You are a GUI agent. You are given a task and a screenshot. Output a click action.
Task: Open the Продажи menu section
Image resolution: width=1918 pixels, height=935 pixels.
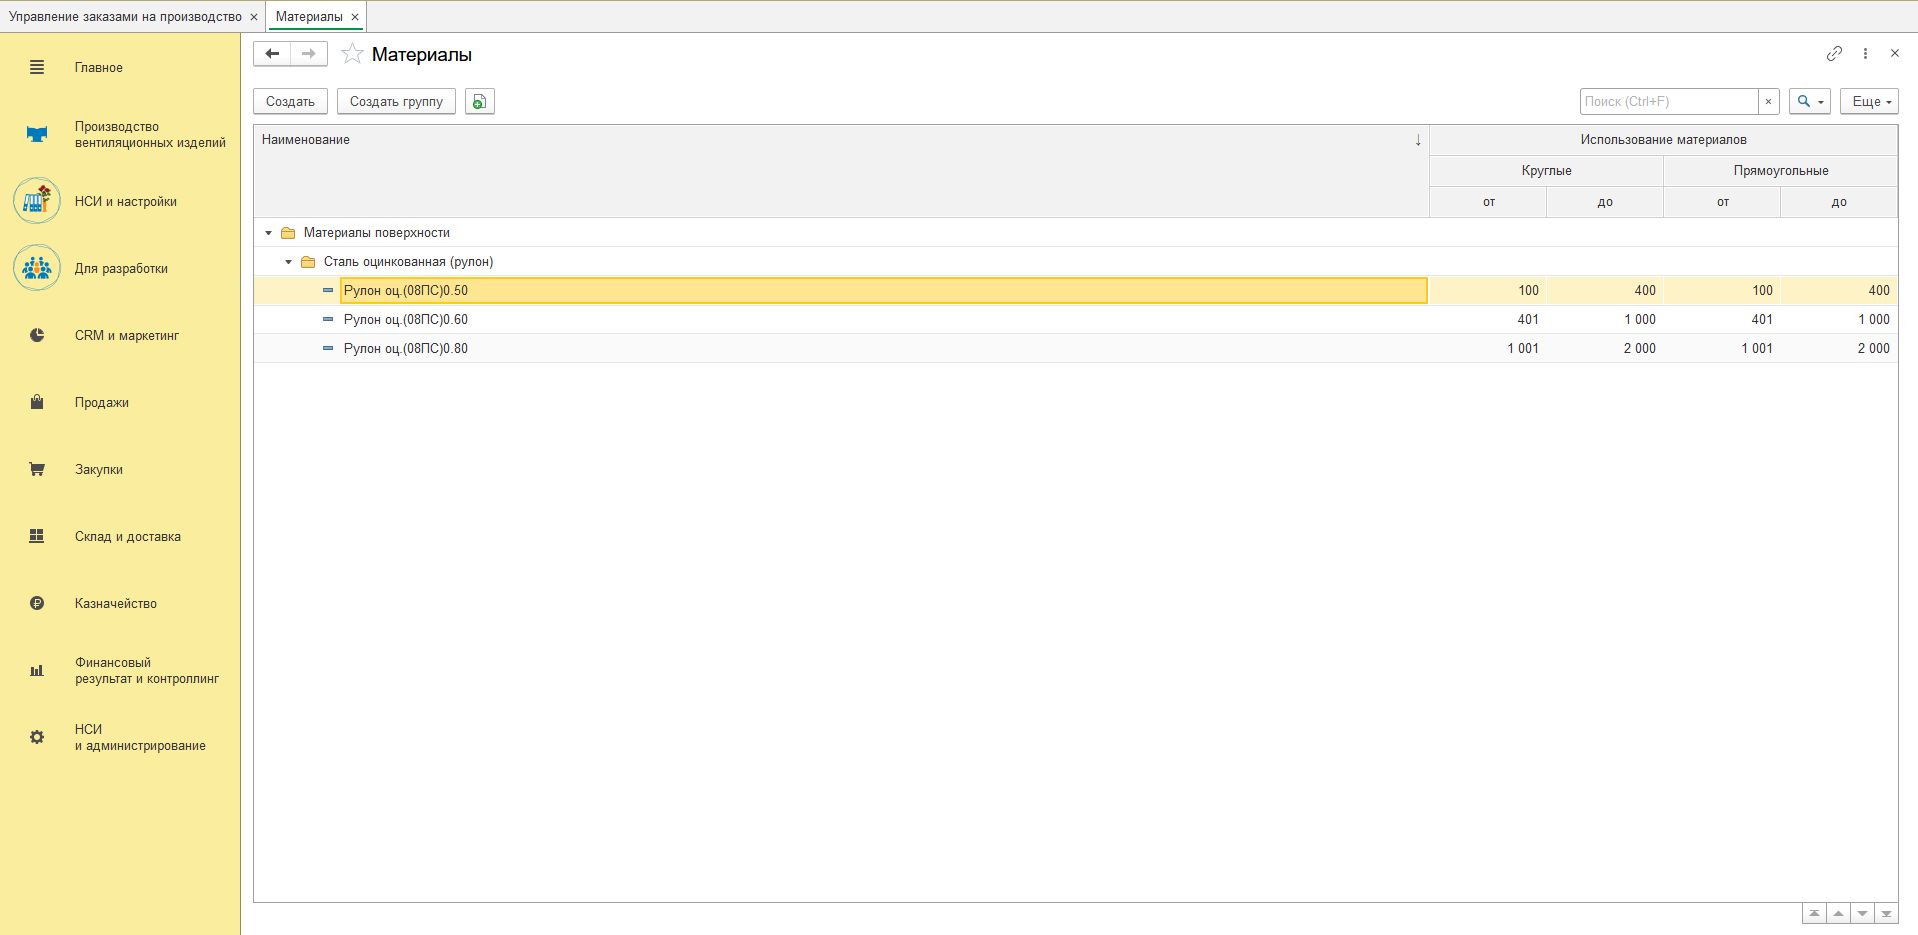101,402
